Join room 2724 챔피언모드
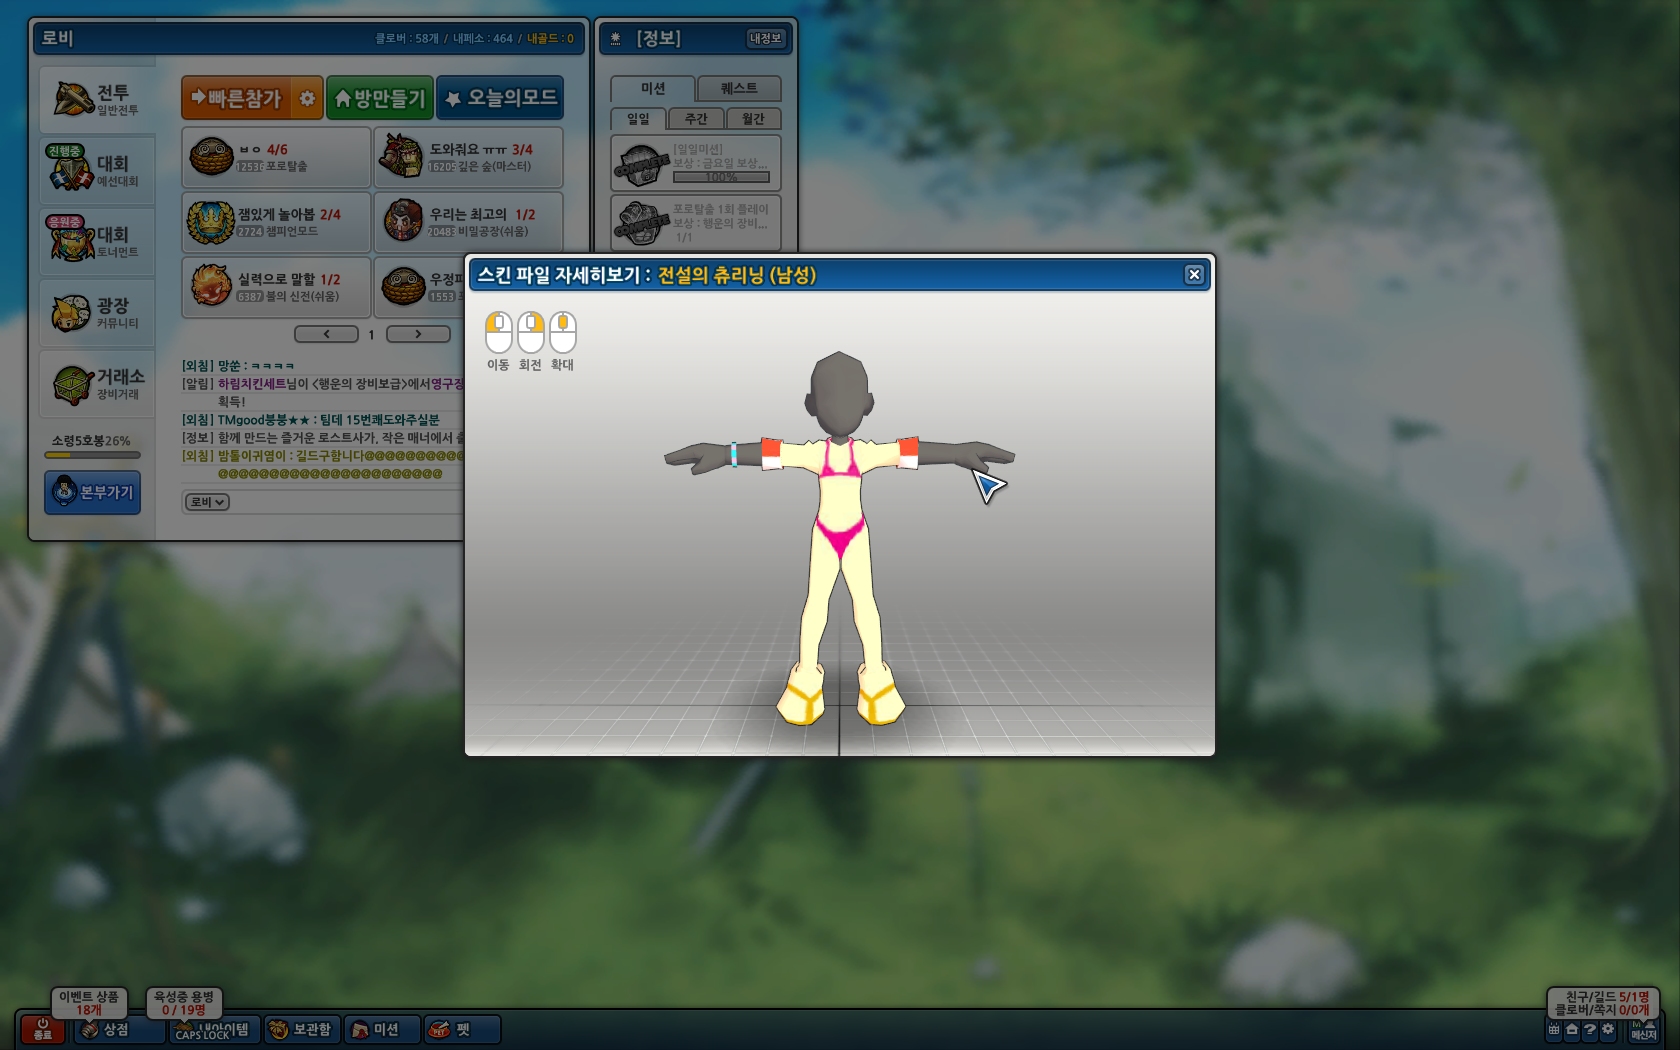The width and height of the screenshot is (1680, 1050). [276, 222]
